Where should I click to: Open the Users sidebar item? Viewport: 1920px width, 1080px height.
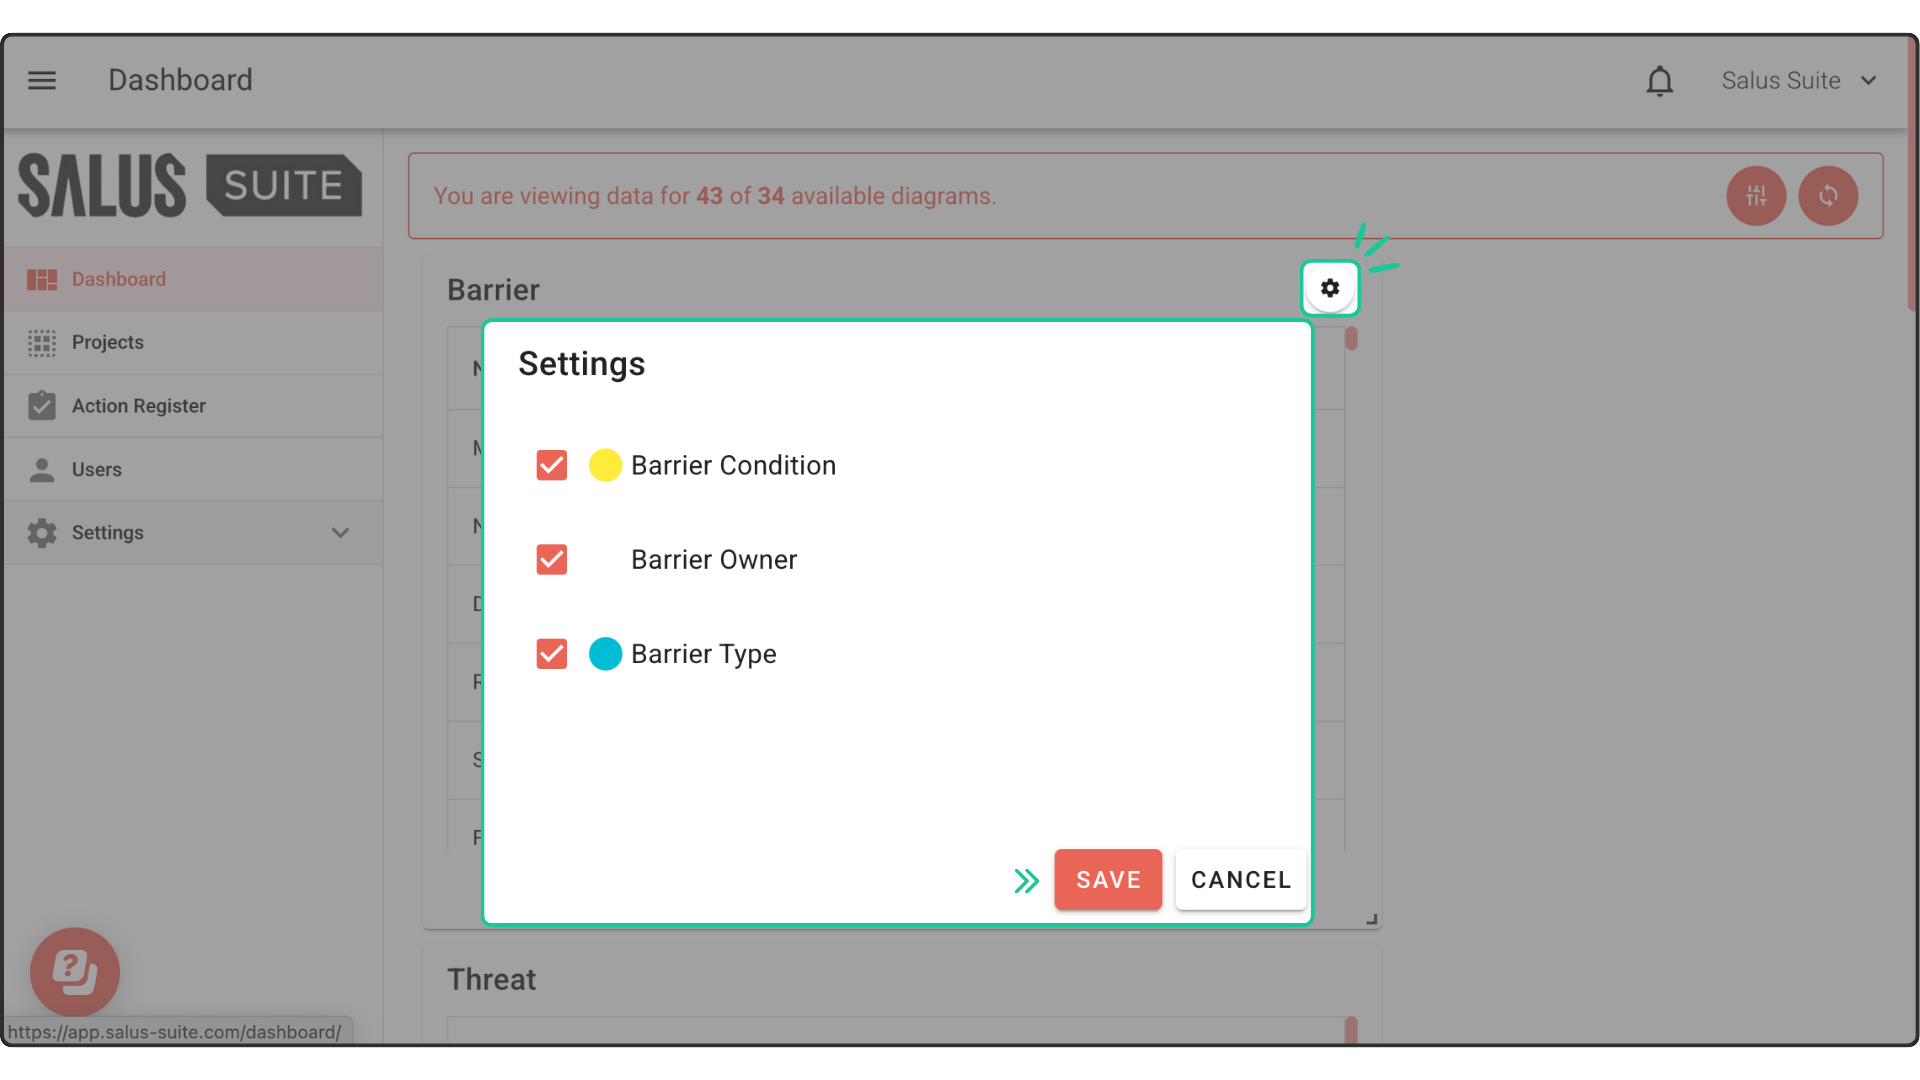pos(96,470)
